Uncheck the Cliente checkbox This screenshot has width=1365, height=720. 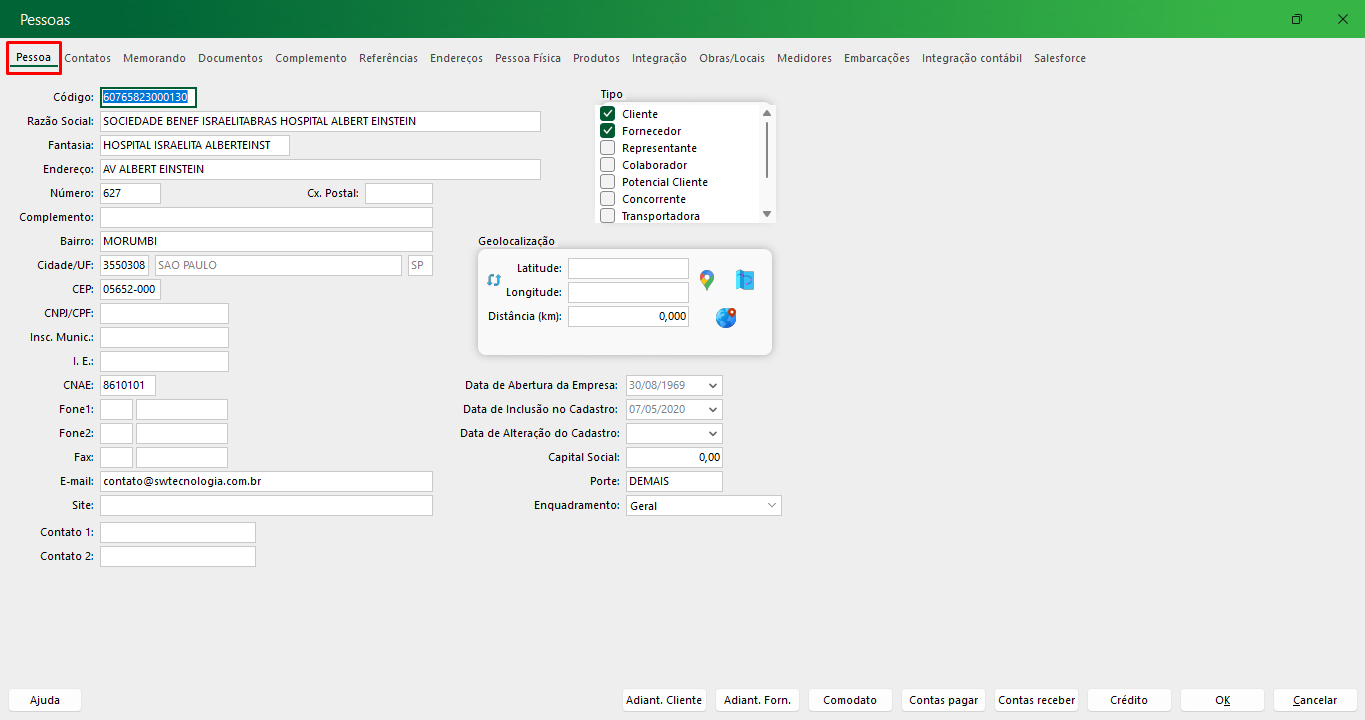[607, 114]
